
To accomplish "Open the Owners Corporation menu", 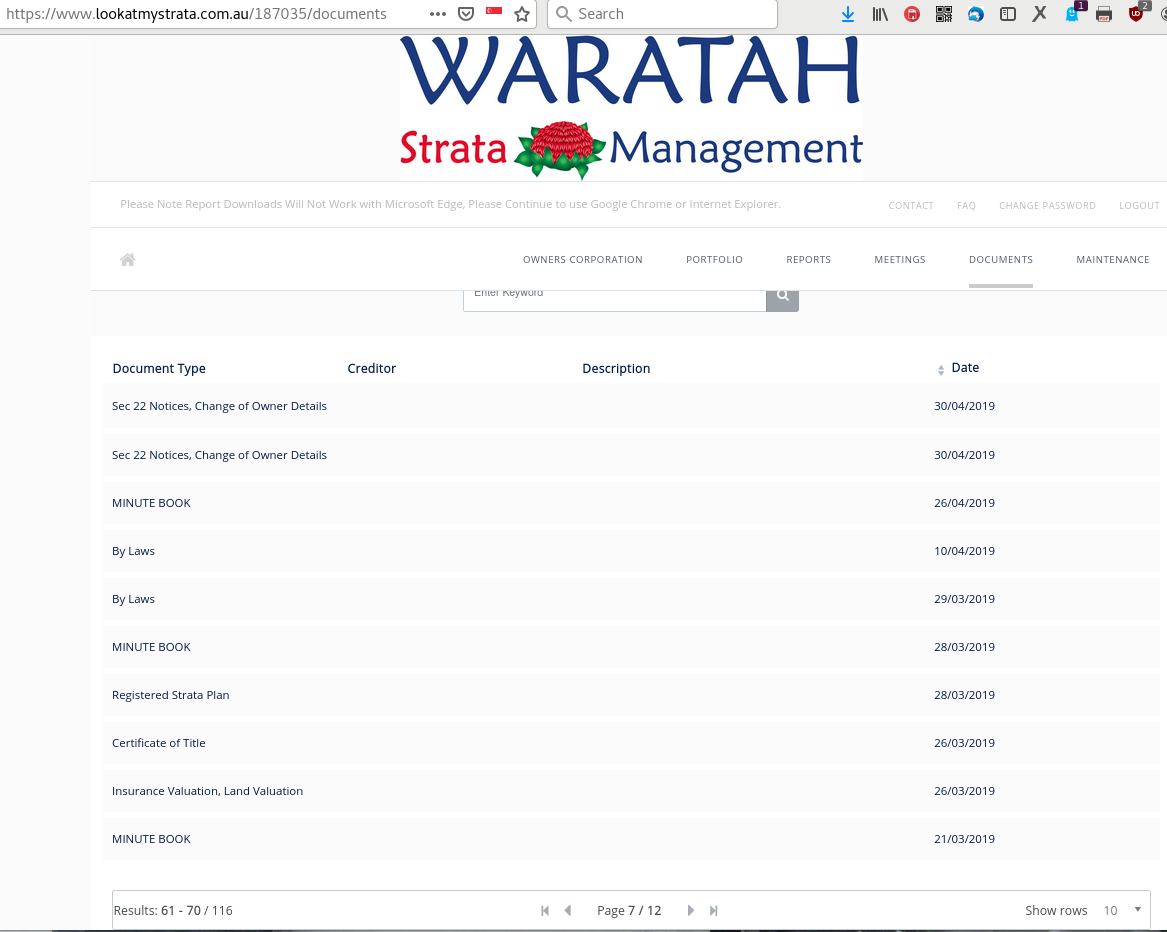I will pos(583,260).
